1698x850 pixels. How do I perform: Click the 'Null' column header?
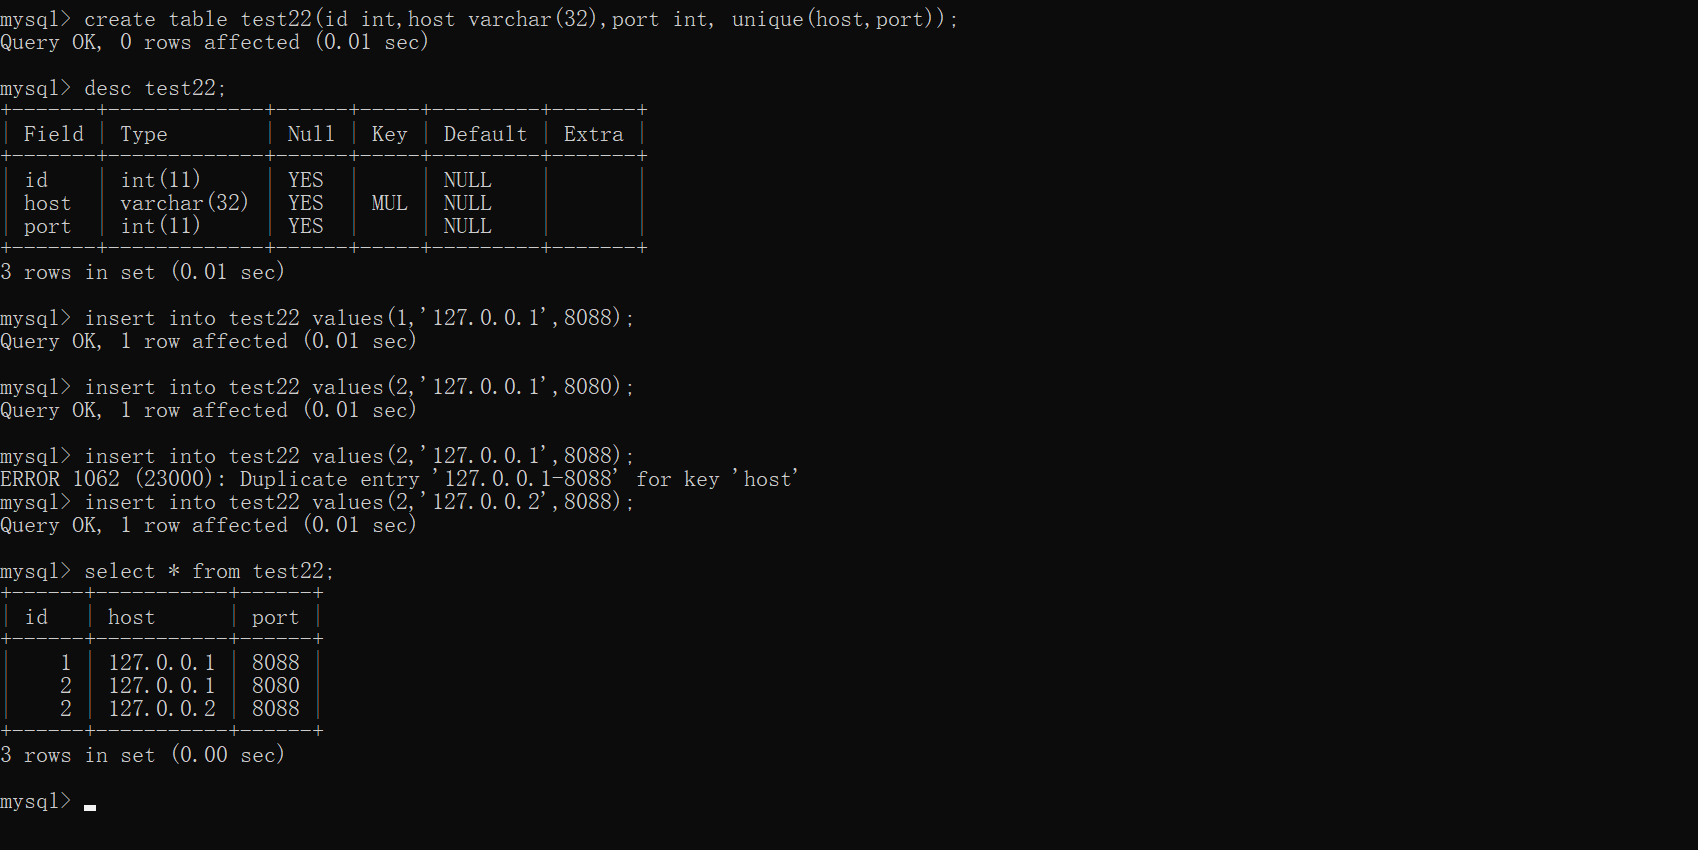(311, 134)
